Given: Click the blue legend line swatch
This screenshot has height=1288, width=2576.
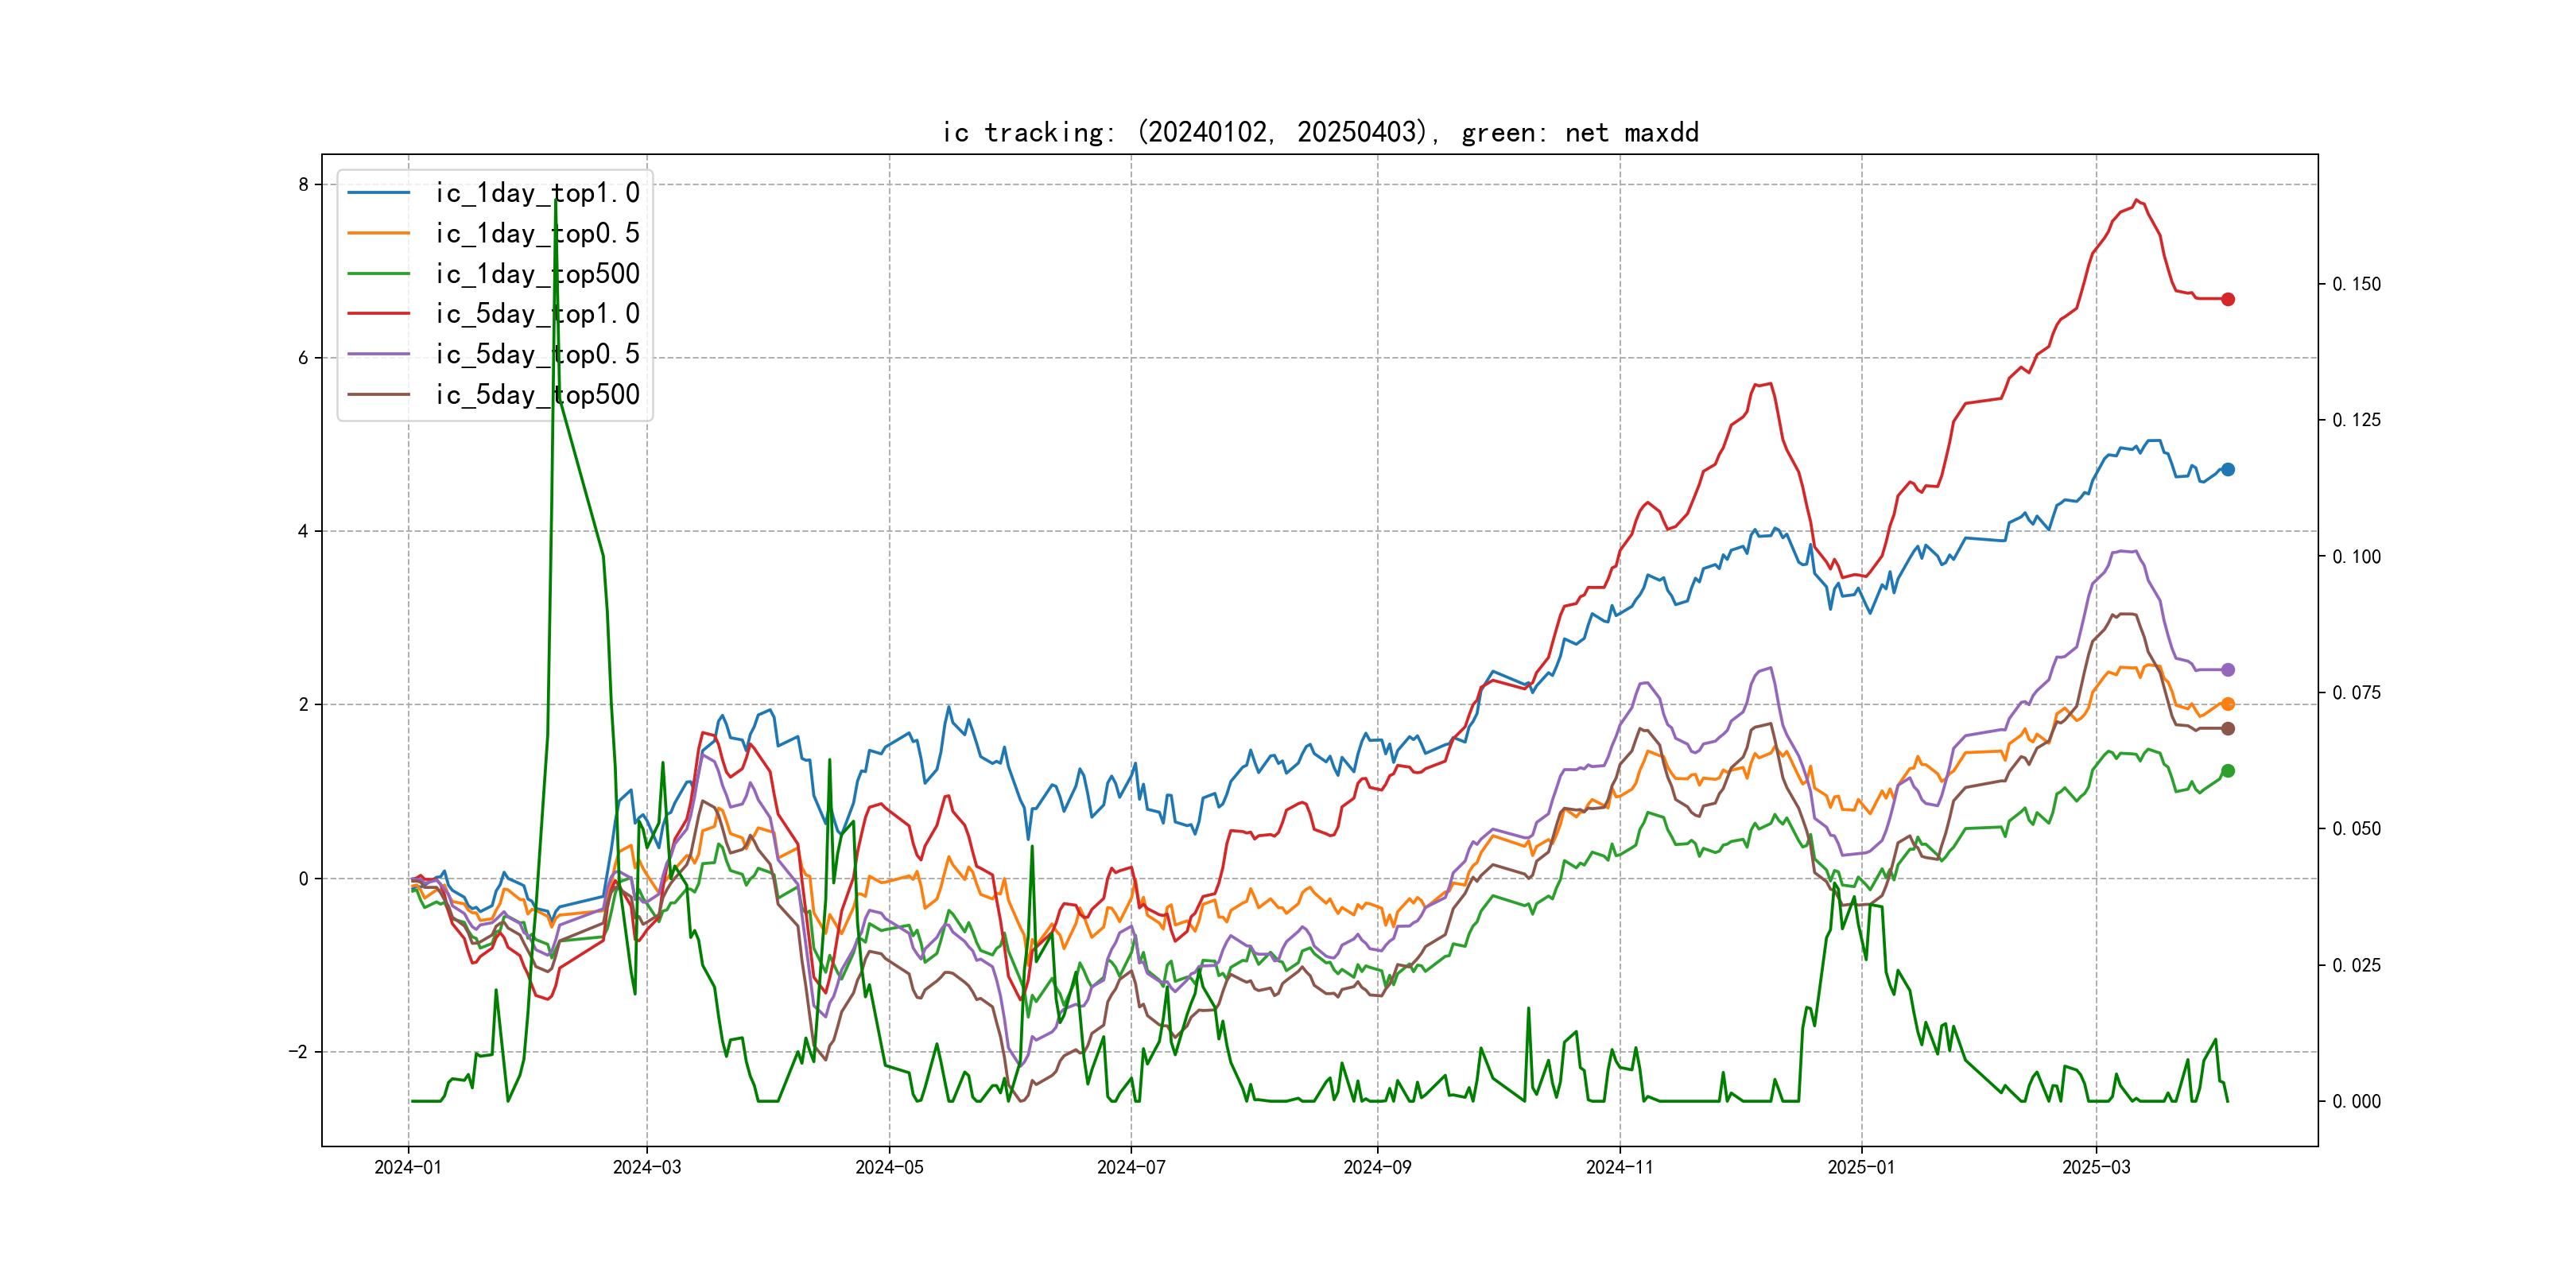Looking at the screenshot, I should 378,193.
